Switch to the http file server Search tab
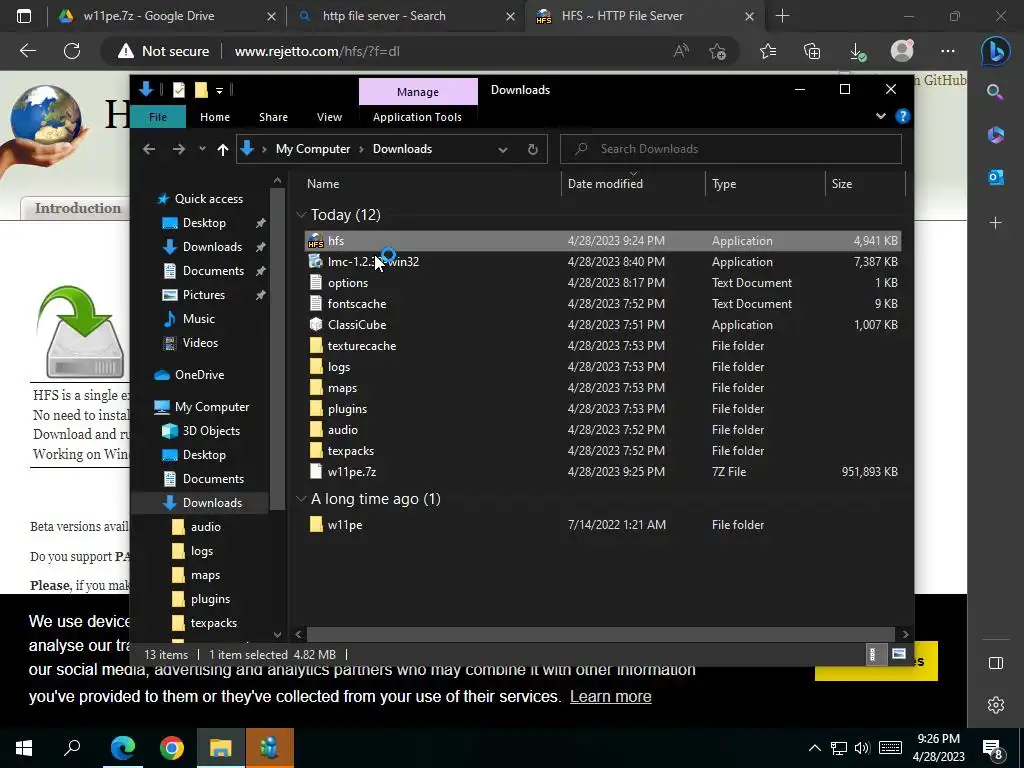This screenshot has height=768, width=1024. (x=405, y=16)
